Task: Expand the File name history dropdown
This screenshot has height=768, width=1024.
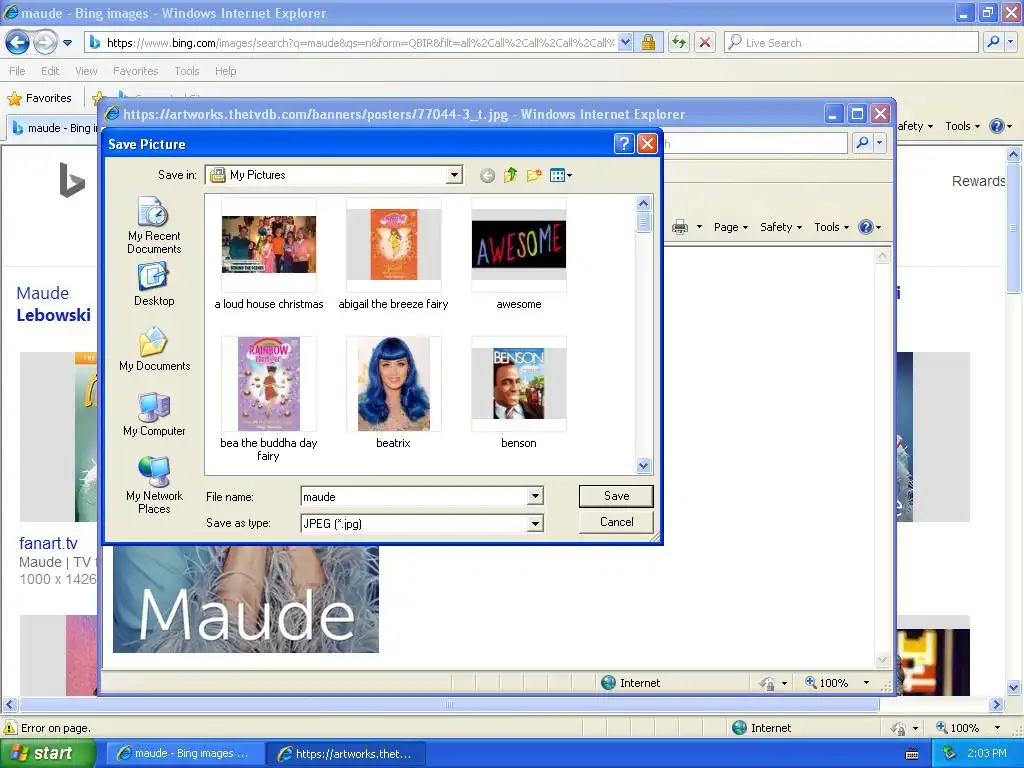Action: [x=535, y=496]
